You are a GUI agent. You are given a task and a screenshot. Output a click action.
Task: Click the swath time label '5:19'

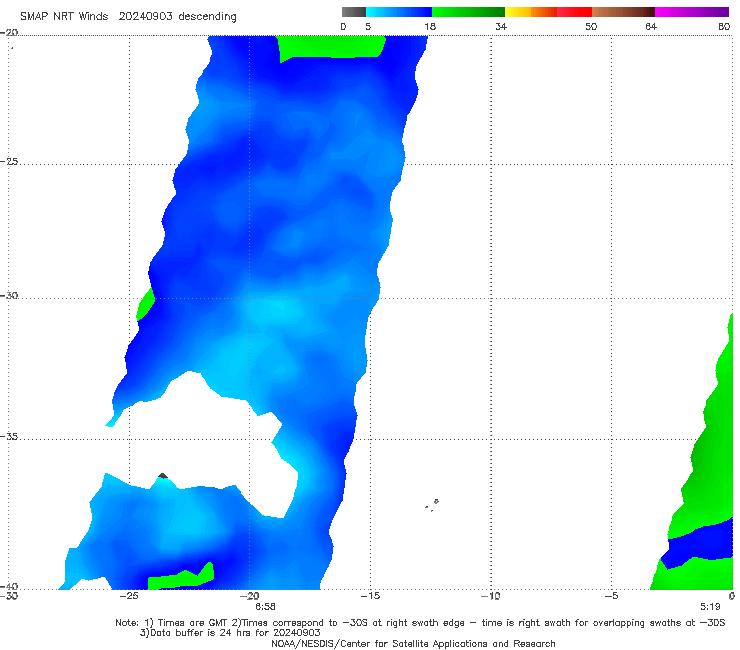click(710, 607)
